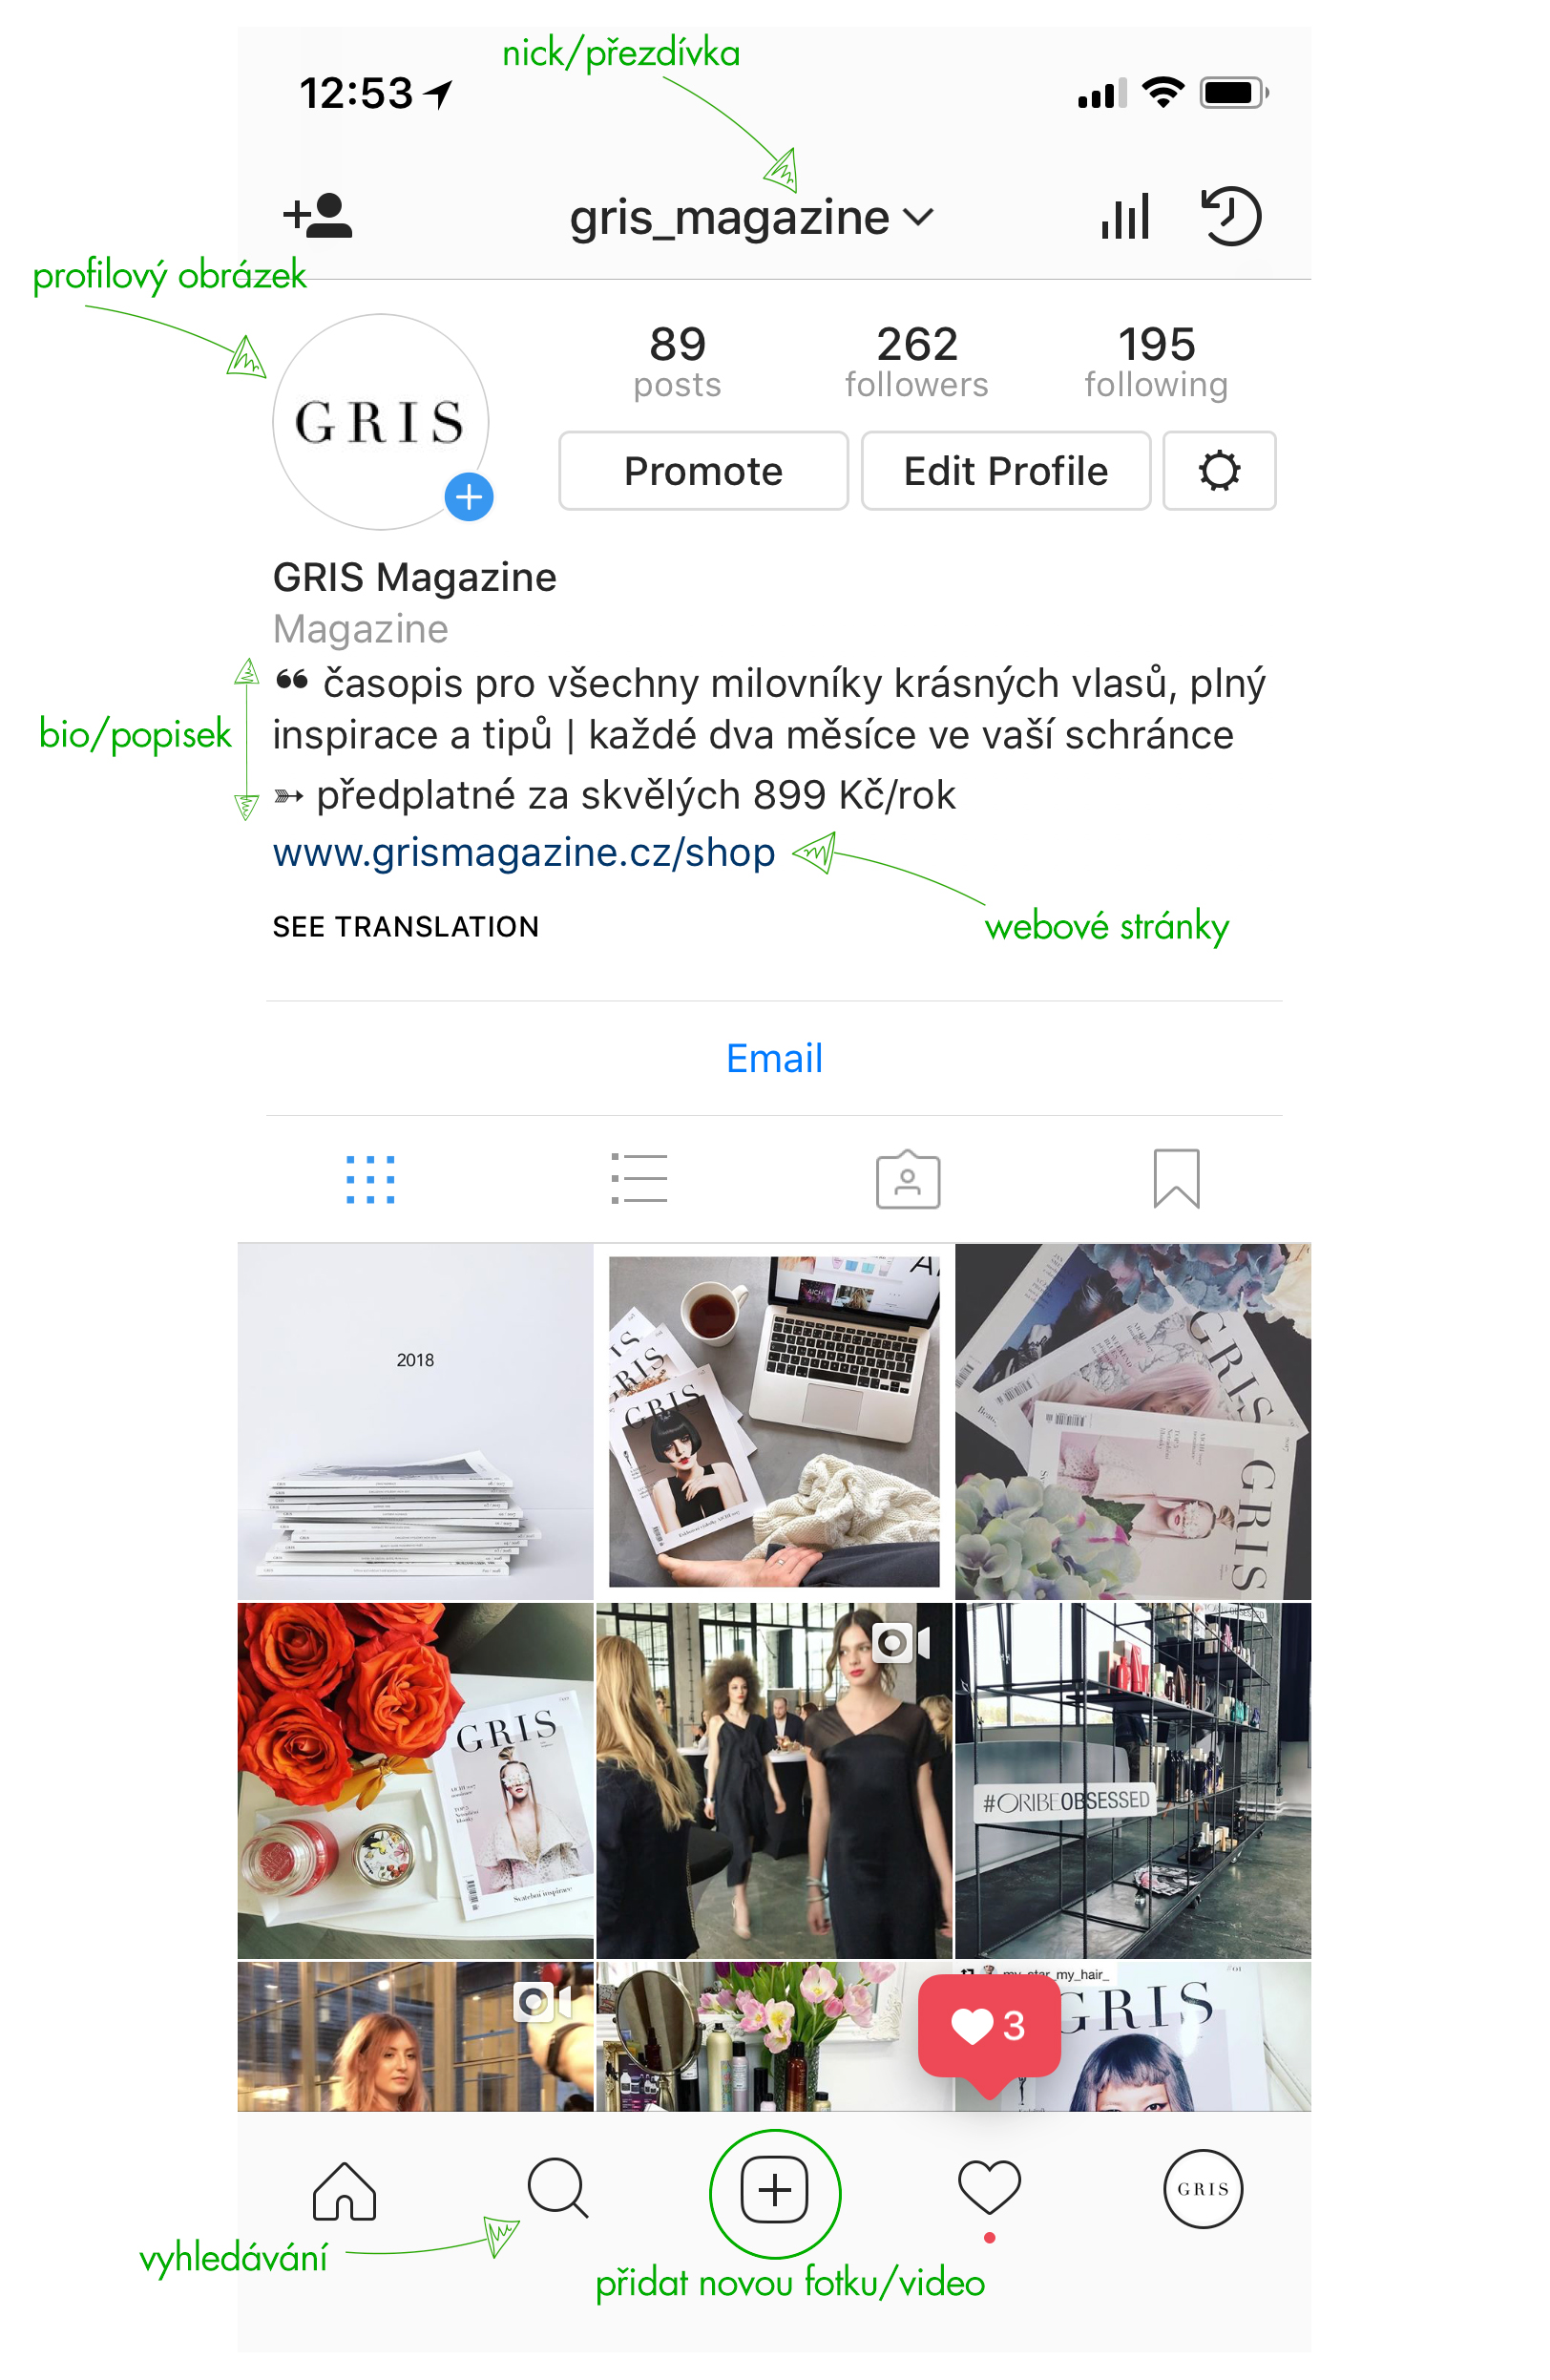Switch to list view tab
This screenshot has height=2380, width=1550.
[639, 1179]
